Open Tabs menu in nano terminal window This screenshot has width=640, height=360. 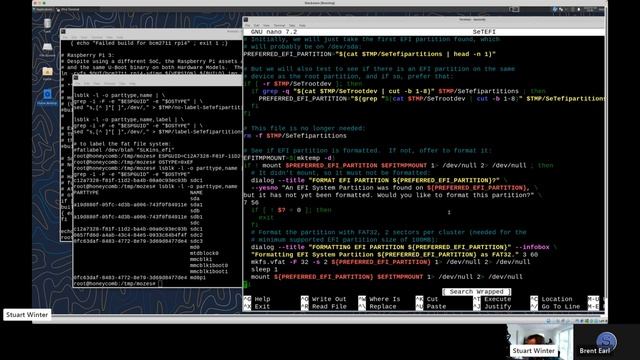pyautogui.click(x=292, y=25)
